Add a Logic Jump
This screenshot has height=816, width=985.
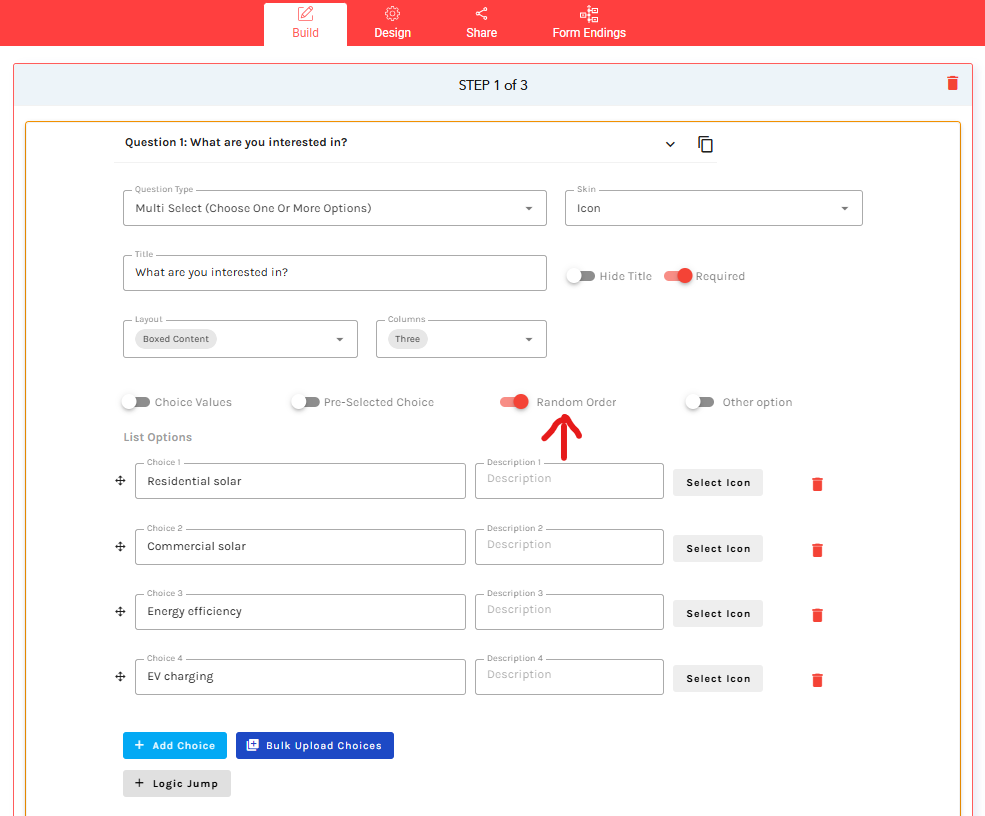(x=177, y=783)
